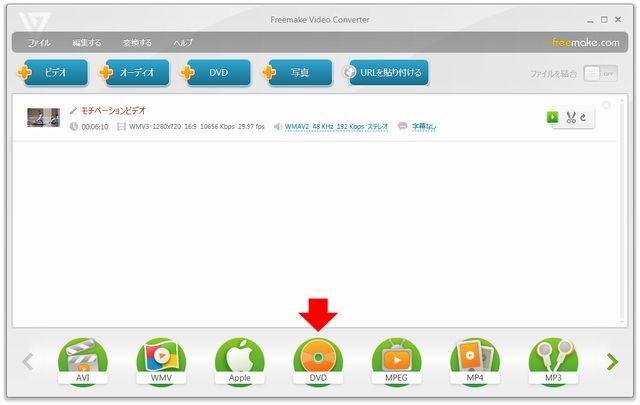This screenshot has width=640, height=405.
Task: Play the video with green preview button
Action: tap(553, 117)
